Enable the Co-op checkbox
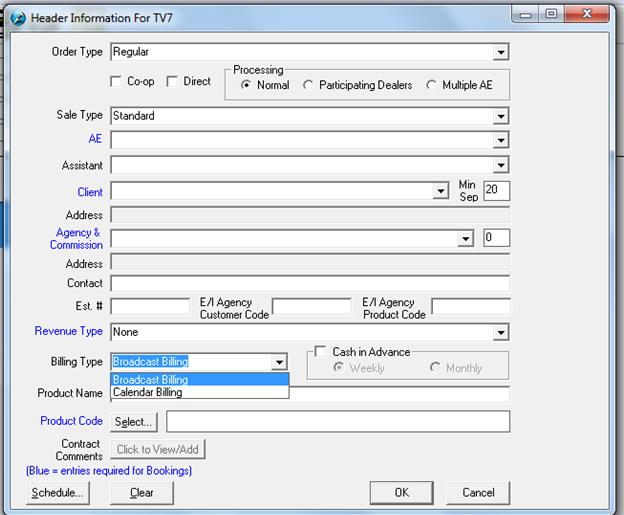Image resolution: width=624 pixels, height=515 pixels. pos(114,82)
